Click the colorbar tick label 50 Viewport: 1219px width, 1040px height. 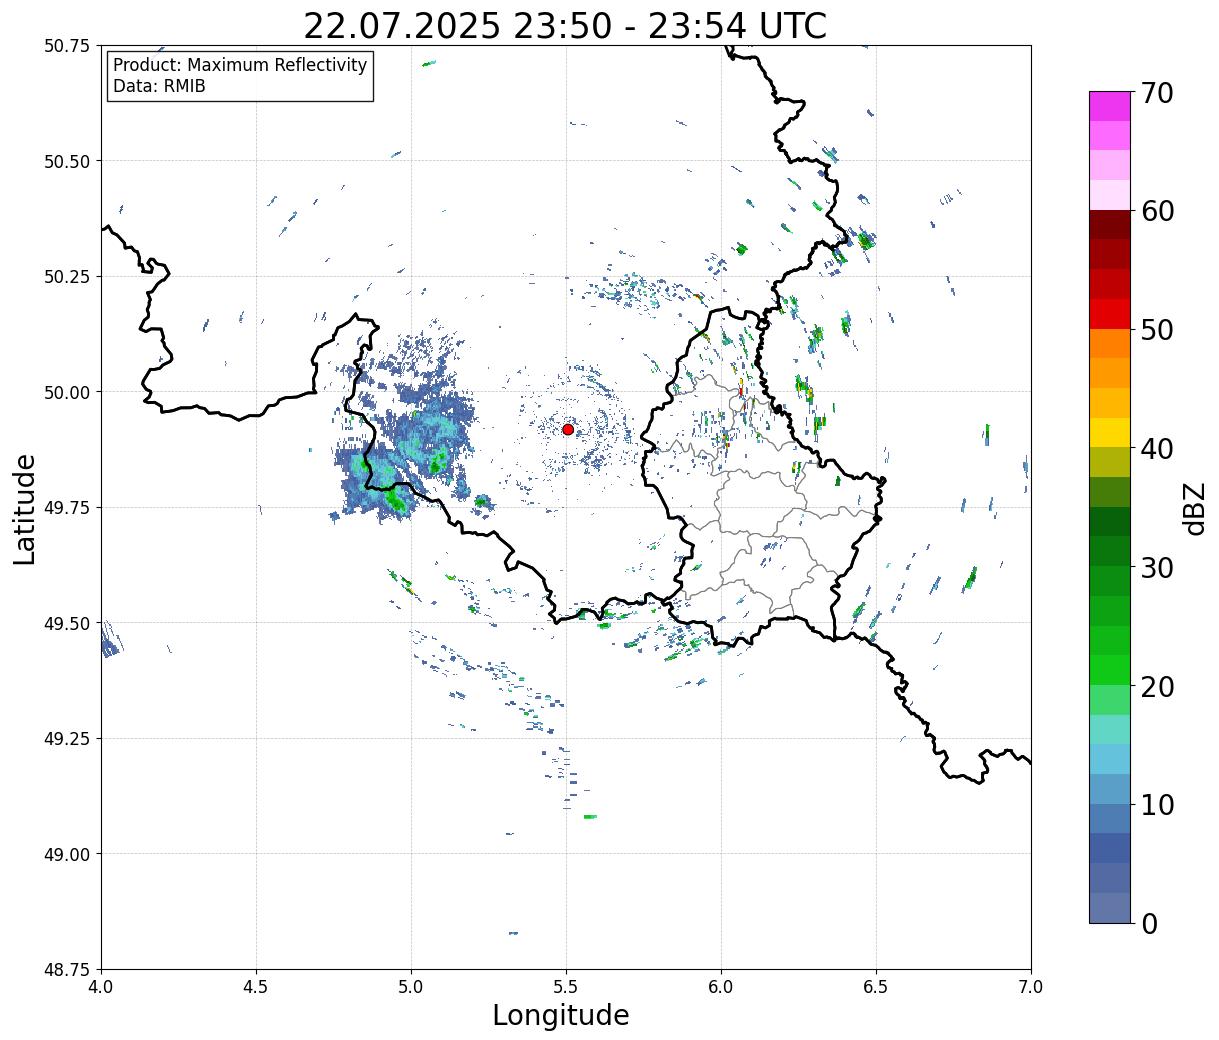coord(1157,330)
